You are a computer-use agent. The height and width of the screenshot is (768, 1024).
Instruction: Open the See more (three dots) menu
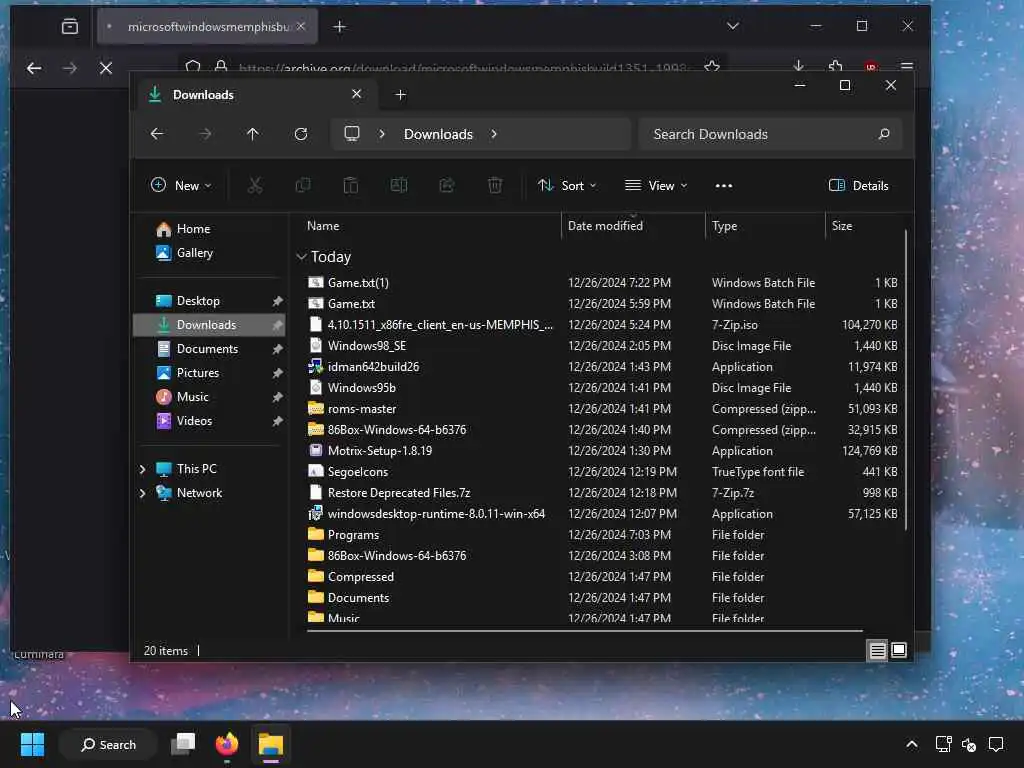point(724,185)
